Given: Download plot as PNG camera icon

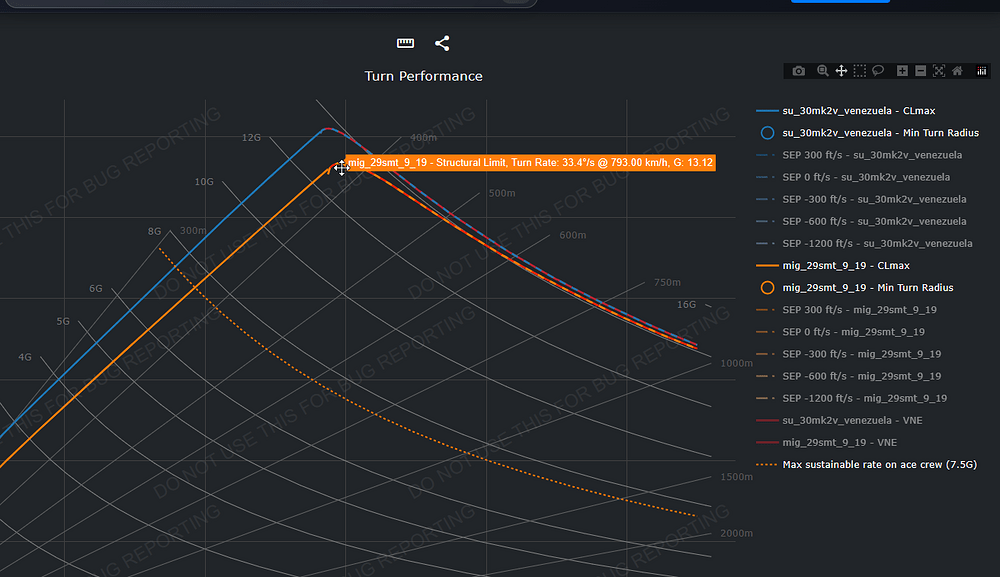Looking at the screenshot, I should point(798,71).
